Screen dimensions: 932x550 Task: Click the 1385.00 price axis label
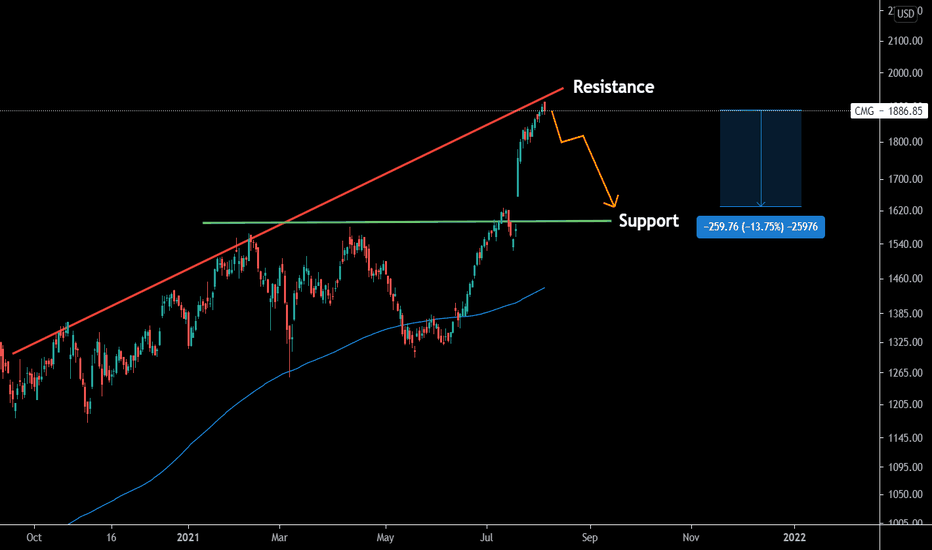905,313
